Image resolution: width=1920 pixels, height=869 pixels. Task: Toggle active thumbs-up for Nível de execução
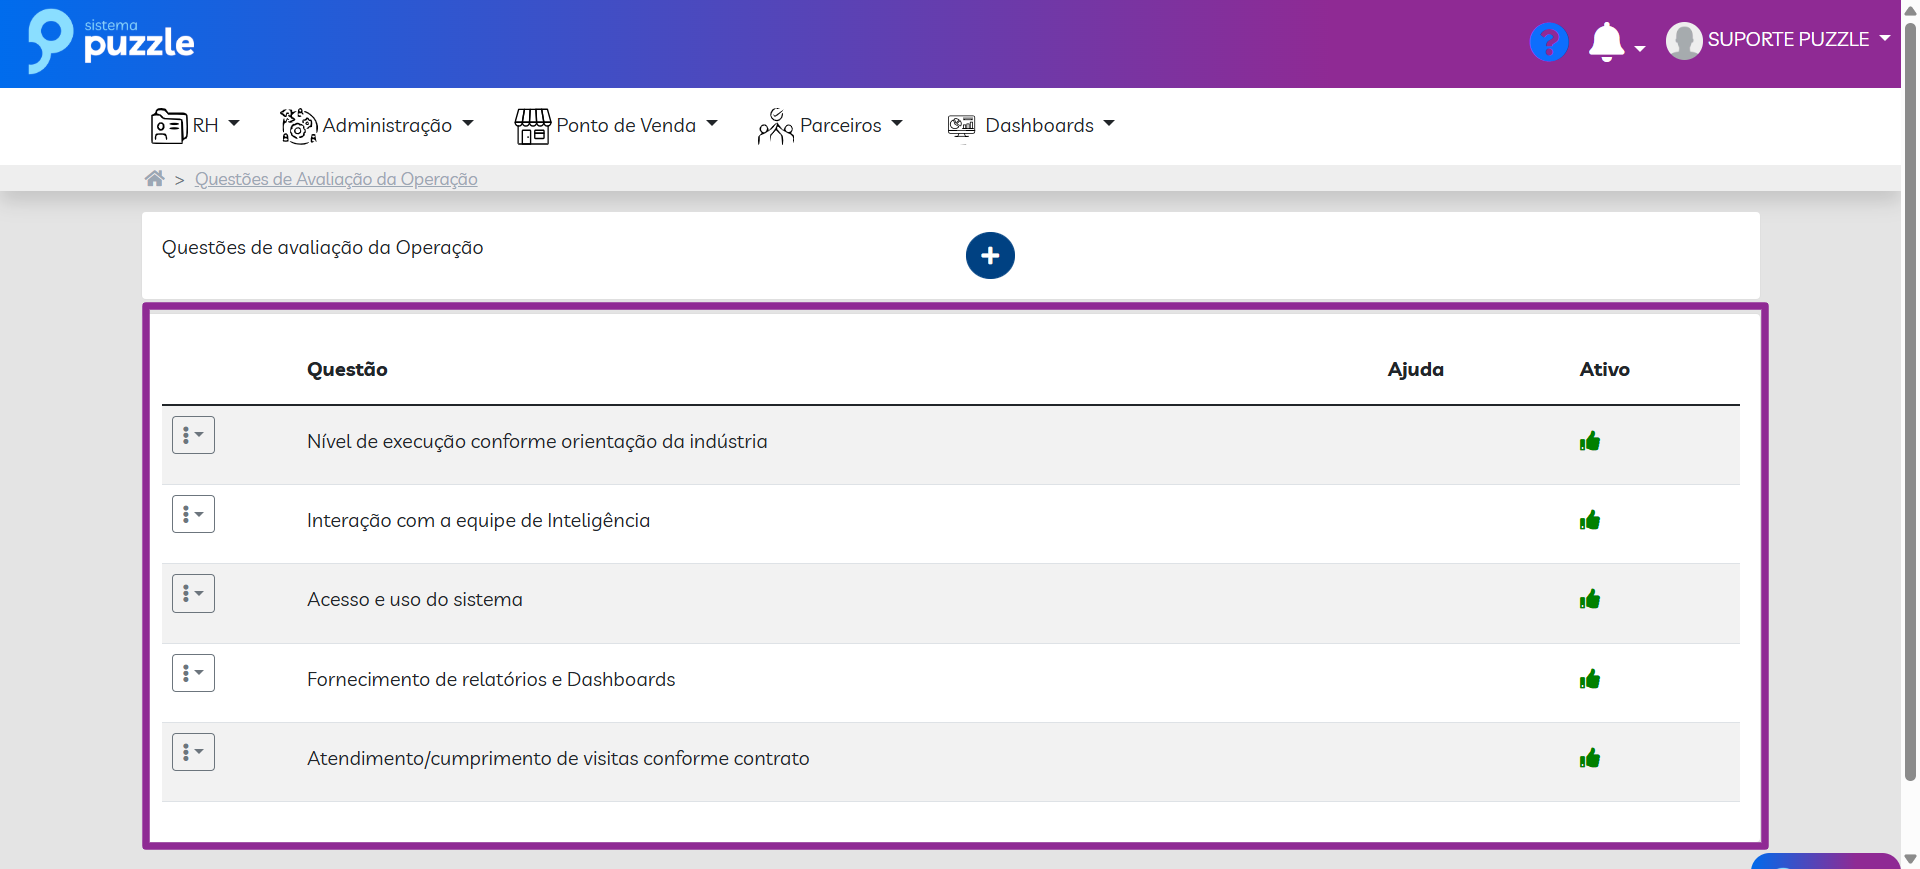tap(1590, 442)
